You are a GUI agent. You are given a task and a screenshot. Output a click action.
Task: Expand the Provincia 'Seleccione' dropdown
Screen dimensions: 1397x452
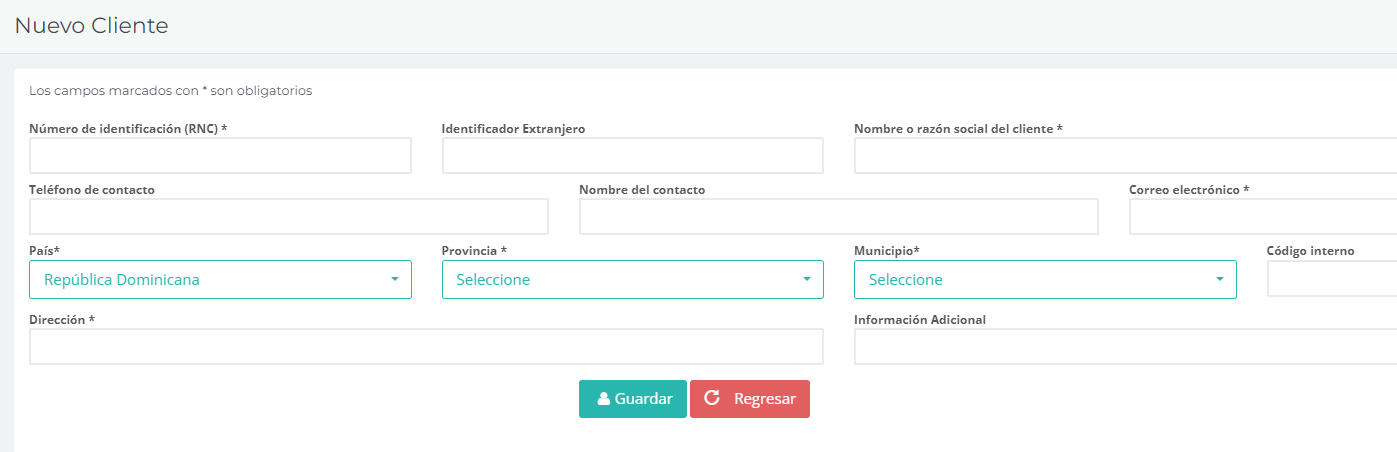pos(622,280)
